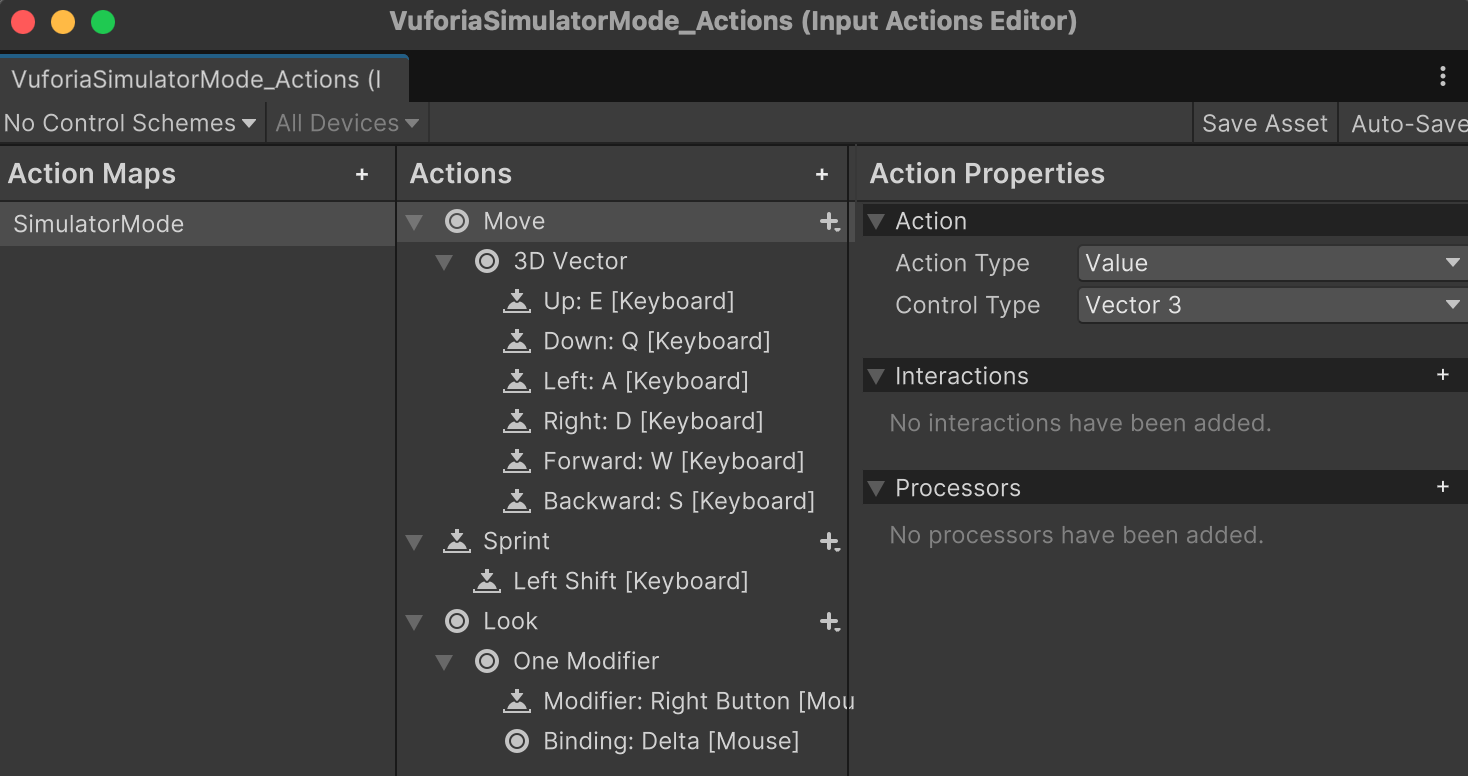The width and height of the screenshot is (1468, 776).
Task: Click the One Modifier composite icon
Action: [487, 661]
